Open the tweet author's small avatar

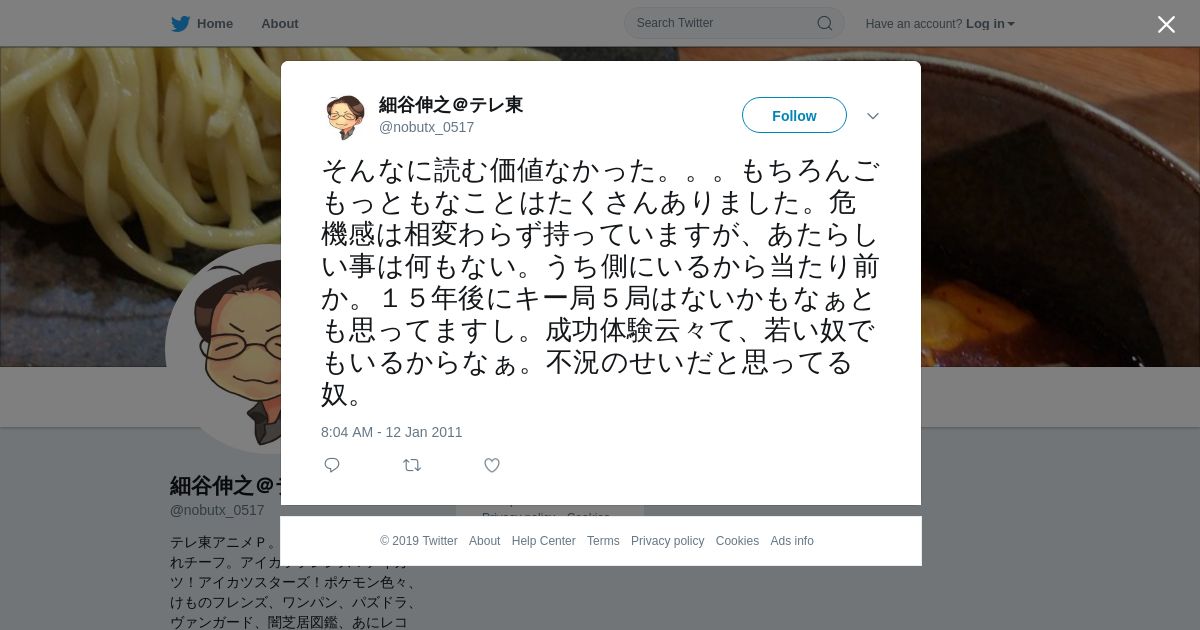[345, 117]
